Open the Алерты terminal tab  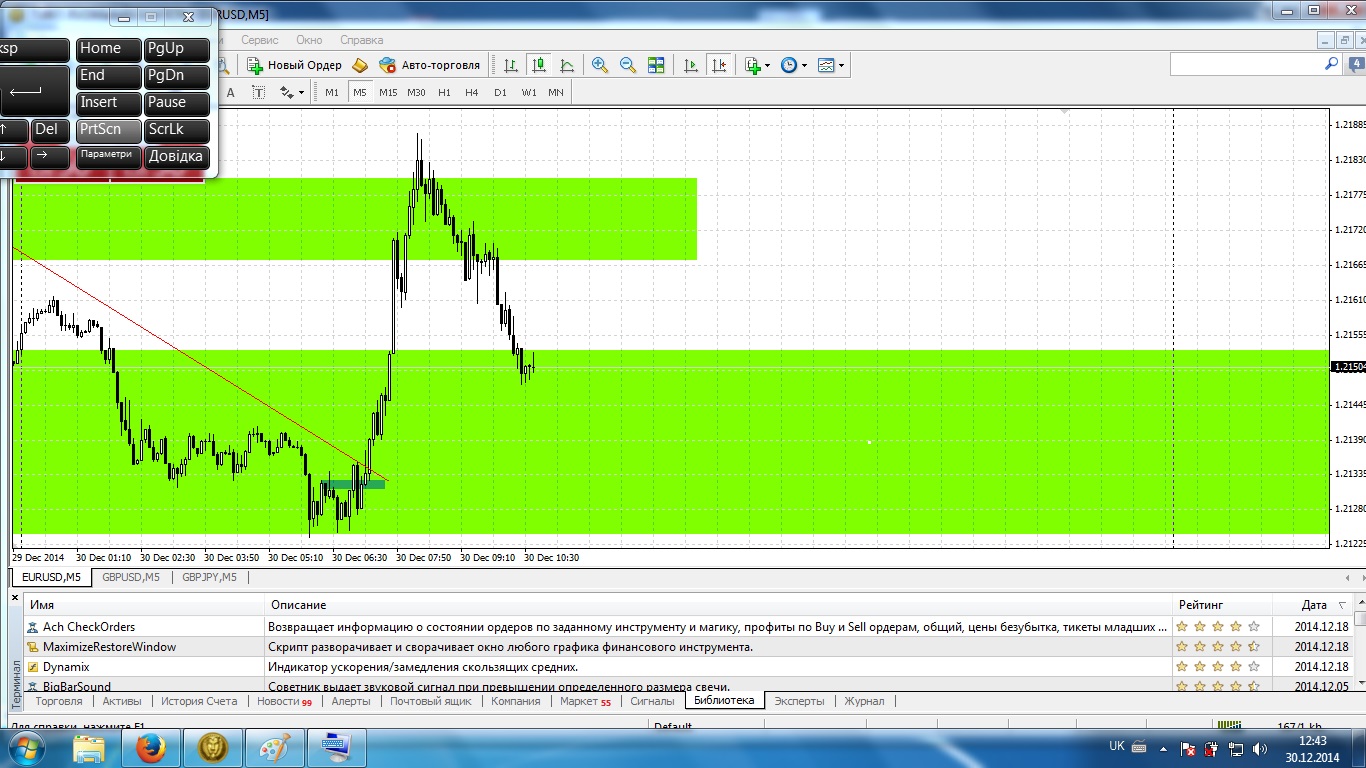351,701
